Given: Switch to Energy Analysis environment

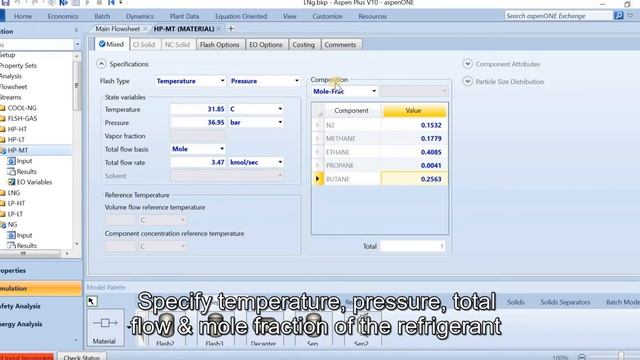Looking at the screenshot, I should coord(40,324).
